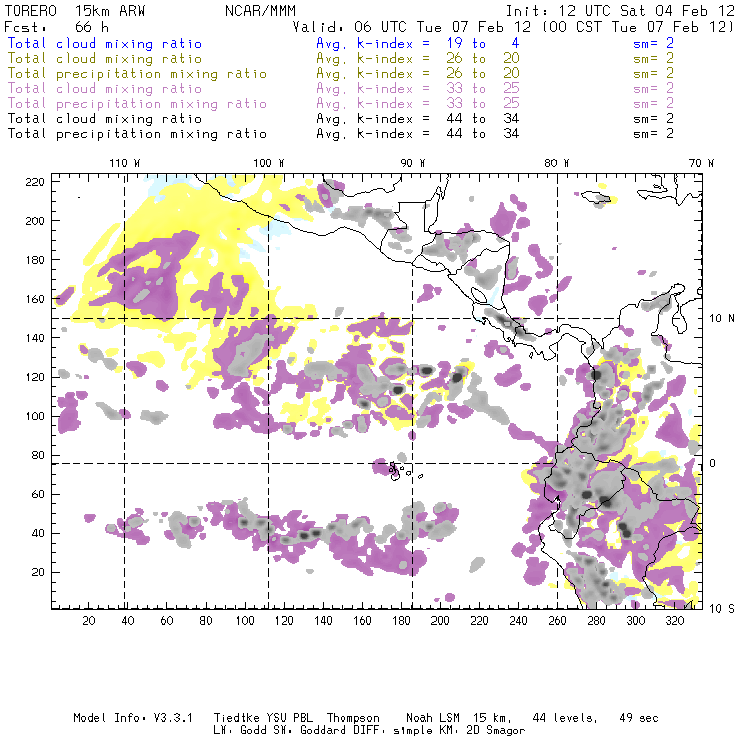This screenshot has height=740, width=740.
Task: Click the horizontal-axis tick label '260'
Action: point(557,621)
